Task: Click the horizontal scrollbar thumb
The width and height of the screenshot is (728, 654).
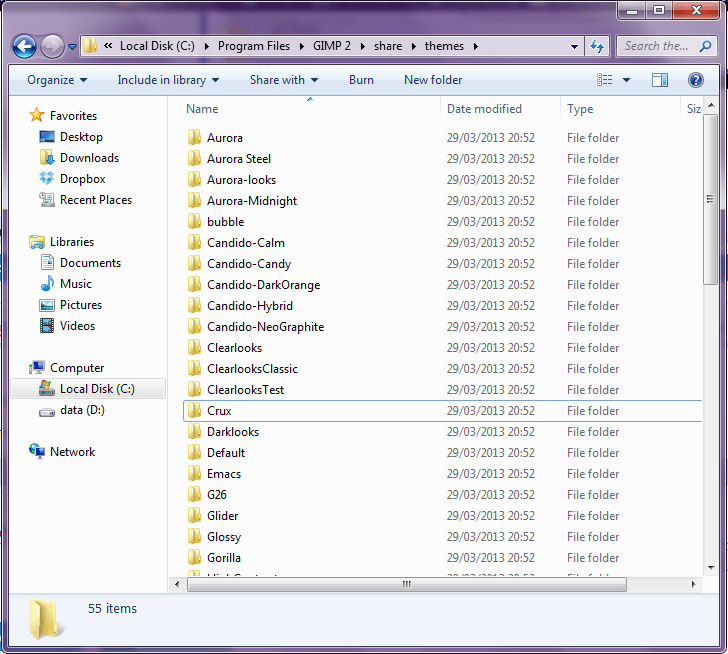Action: [x=406, y=584]
